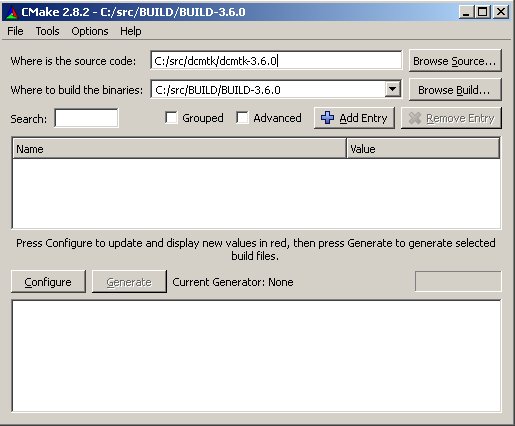Click the 'Press Configure to update' hint text

[x=256, y=249]
